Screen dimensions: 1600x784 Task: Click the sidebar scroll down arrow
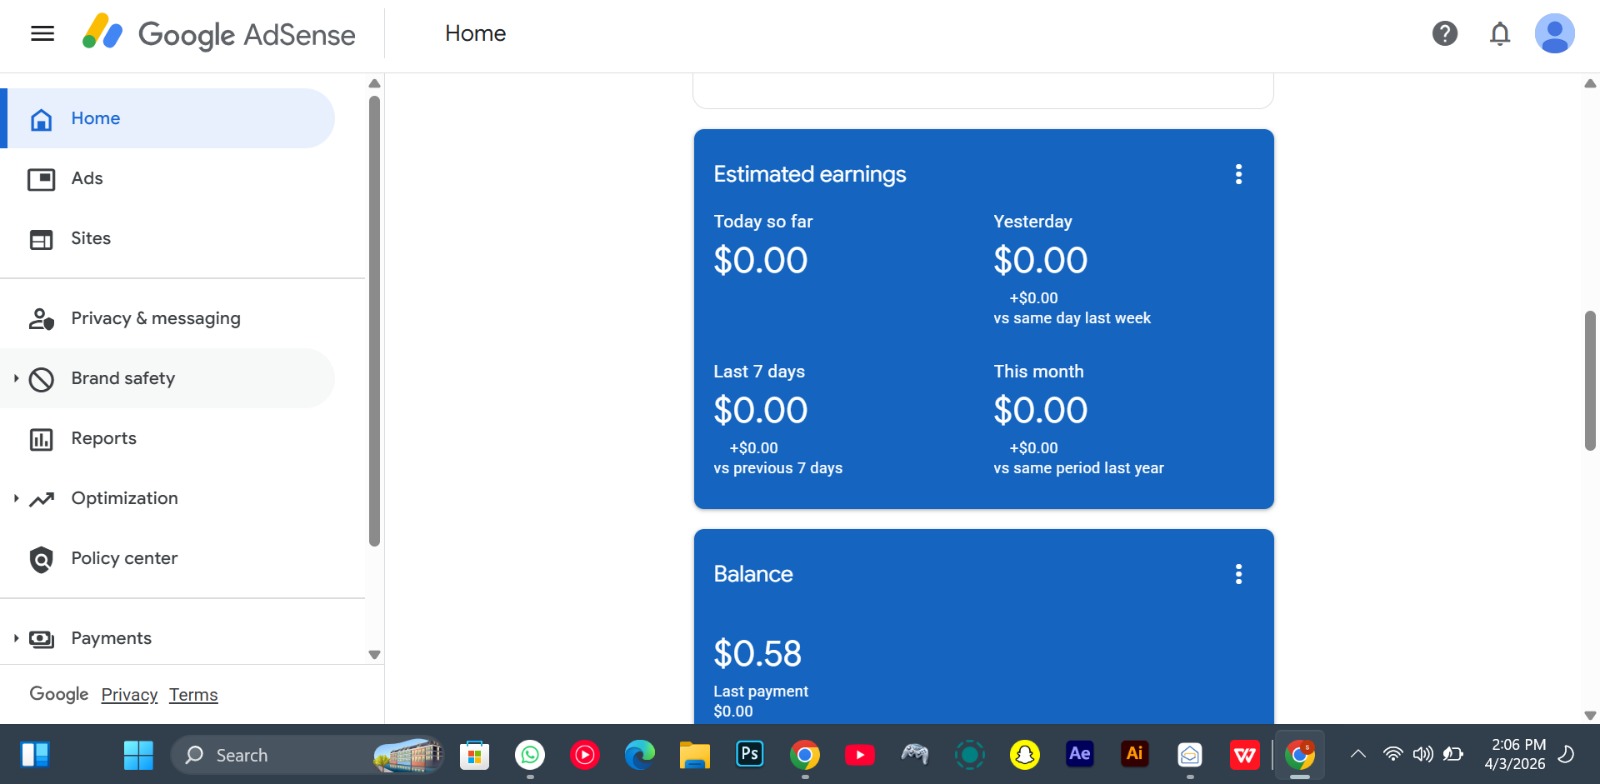coord(374,655)
